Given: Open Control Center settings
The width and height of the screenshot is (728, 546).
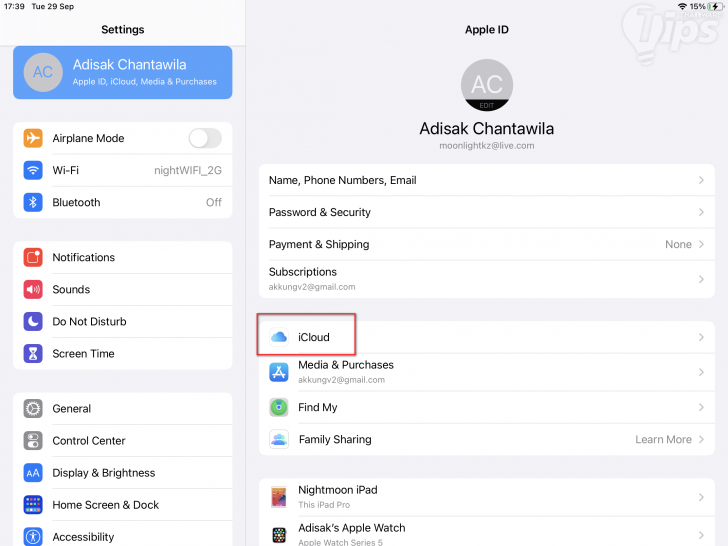Looking at the screenshot, I should [123, 441].
